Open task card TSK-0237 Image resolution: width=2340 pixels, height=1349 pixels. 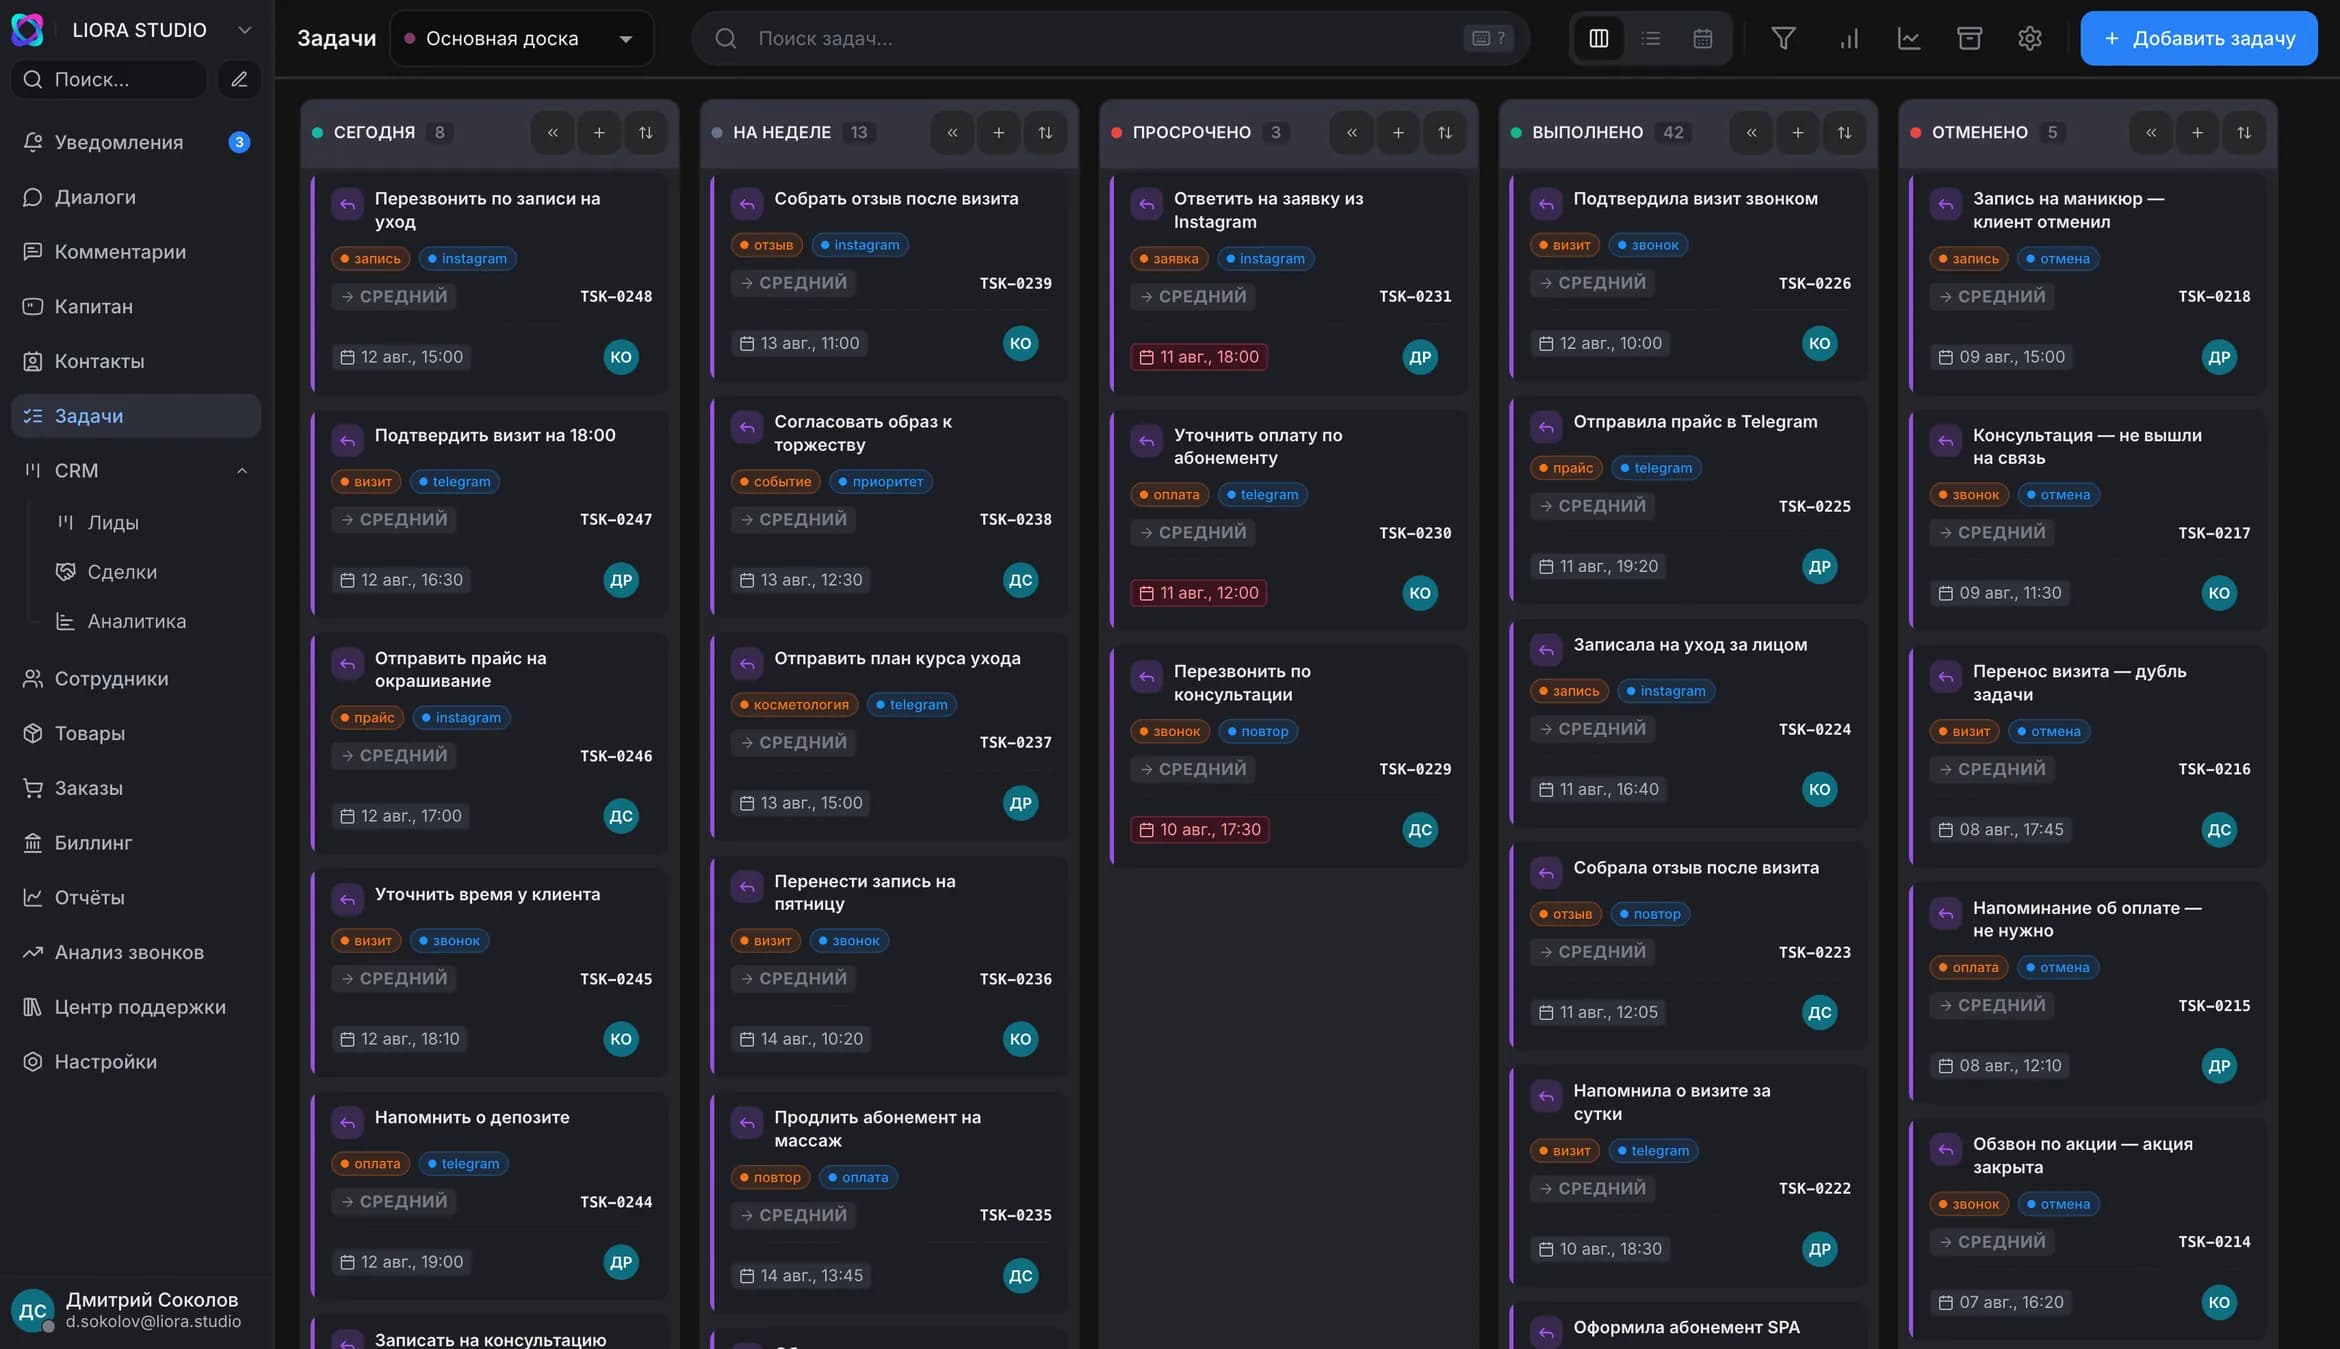[x=889, y=736]
